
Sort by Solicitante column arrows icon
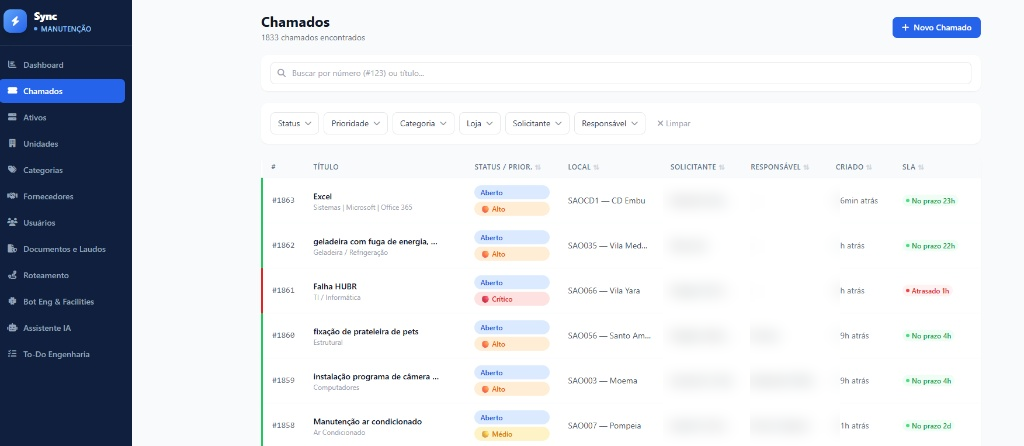tap(722, 167)
